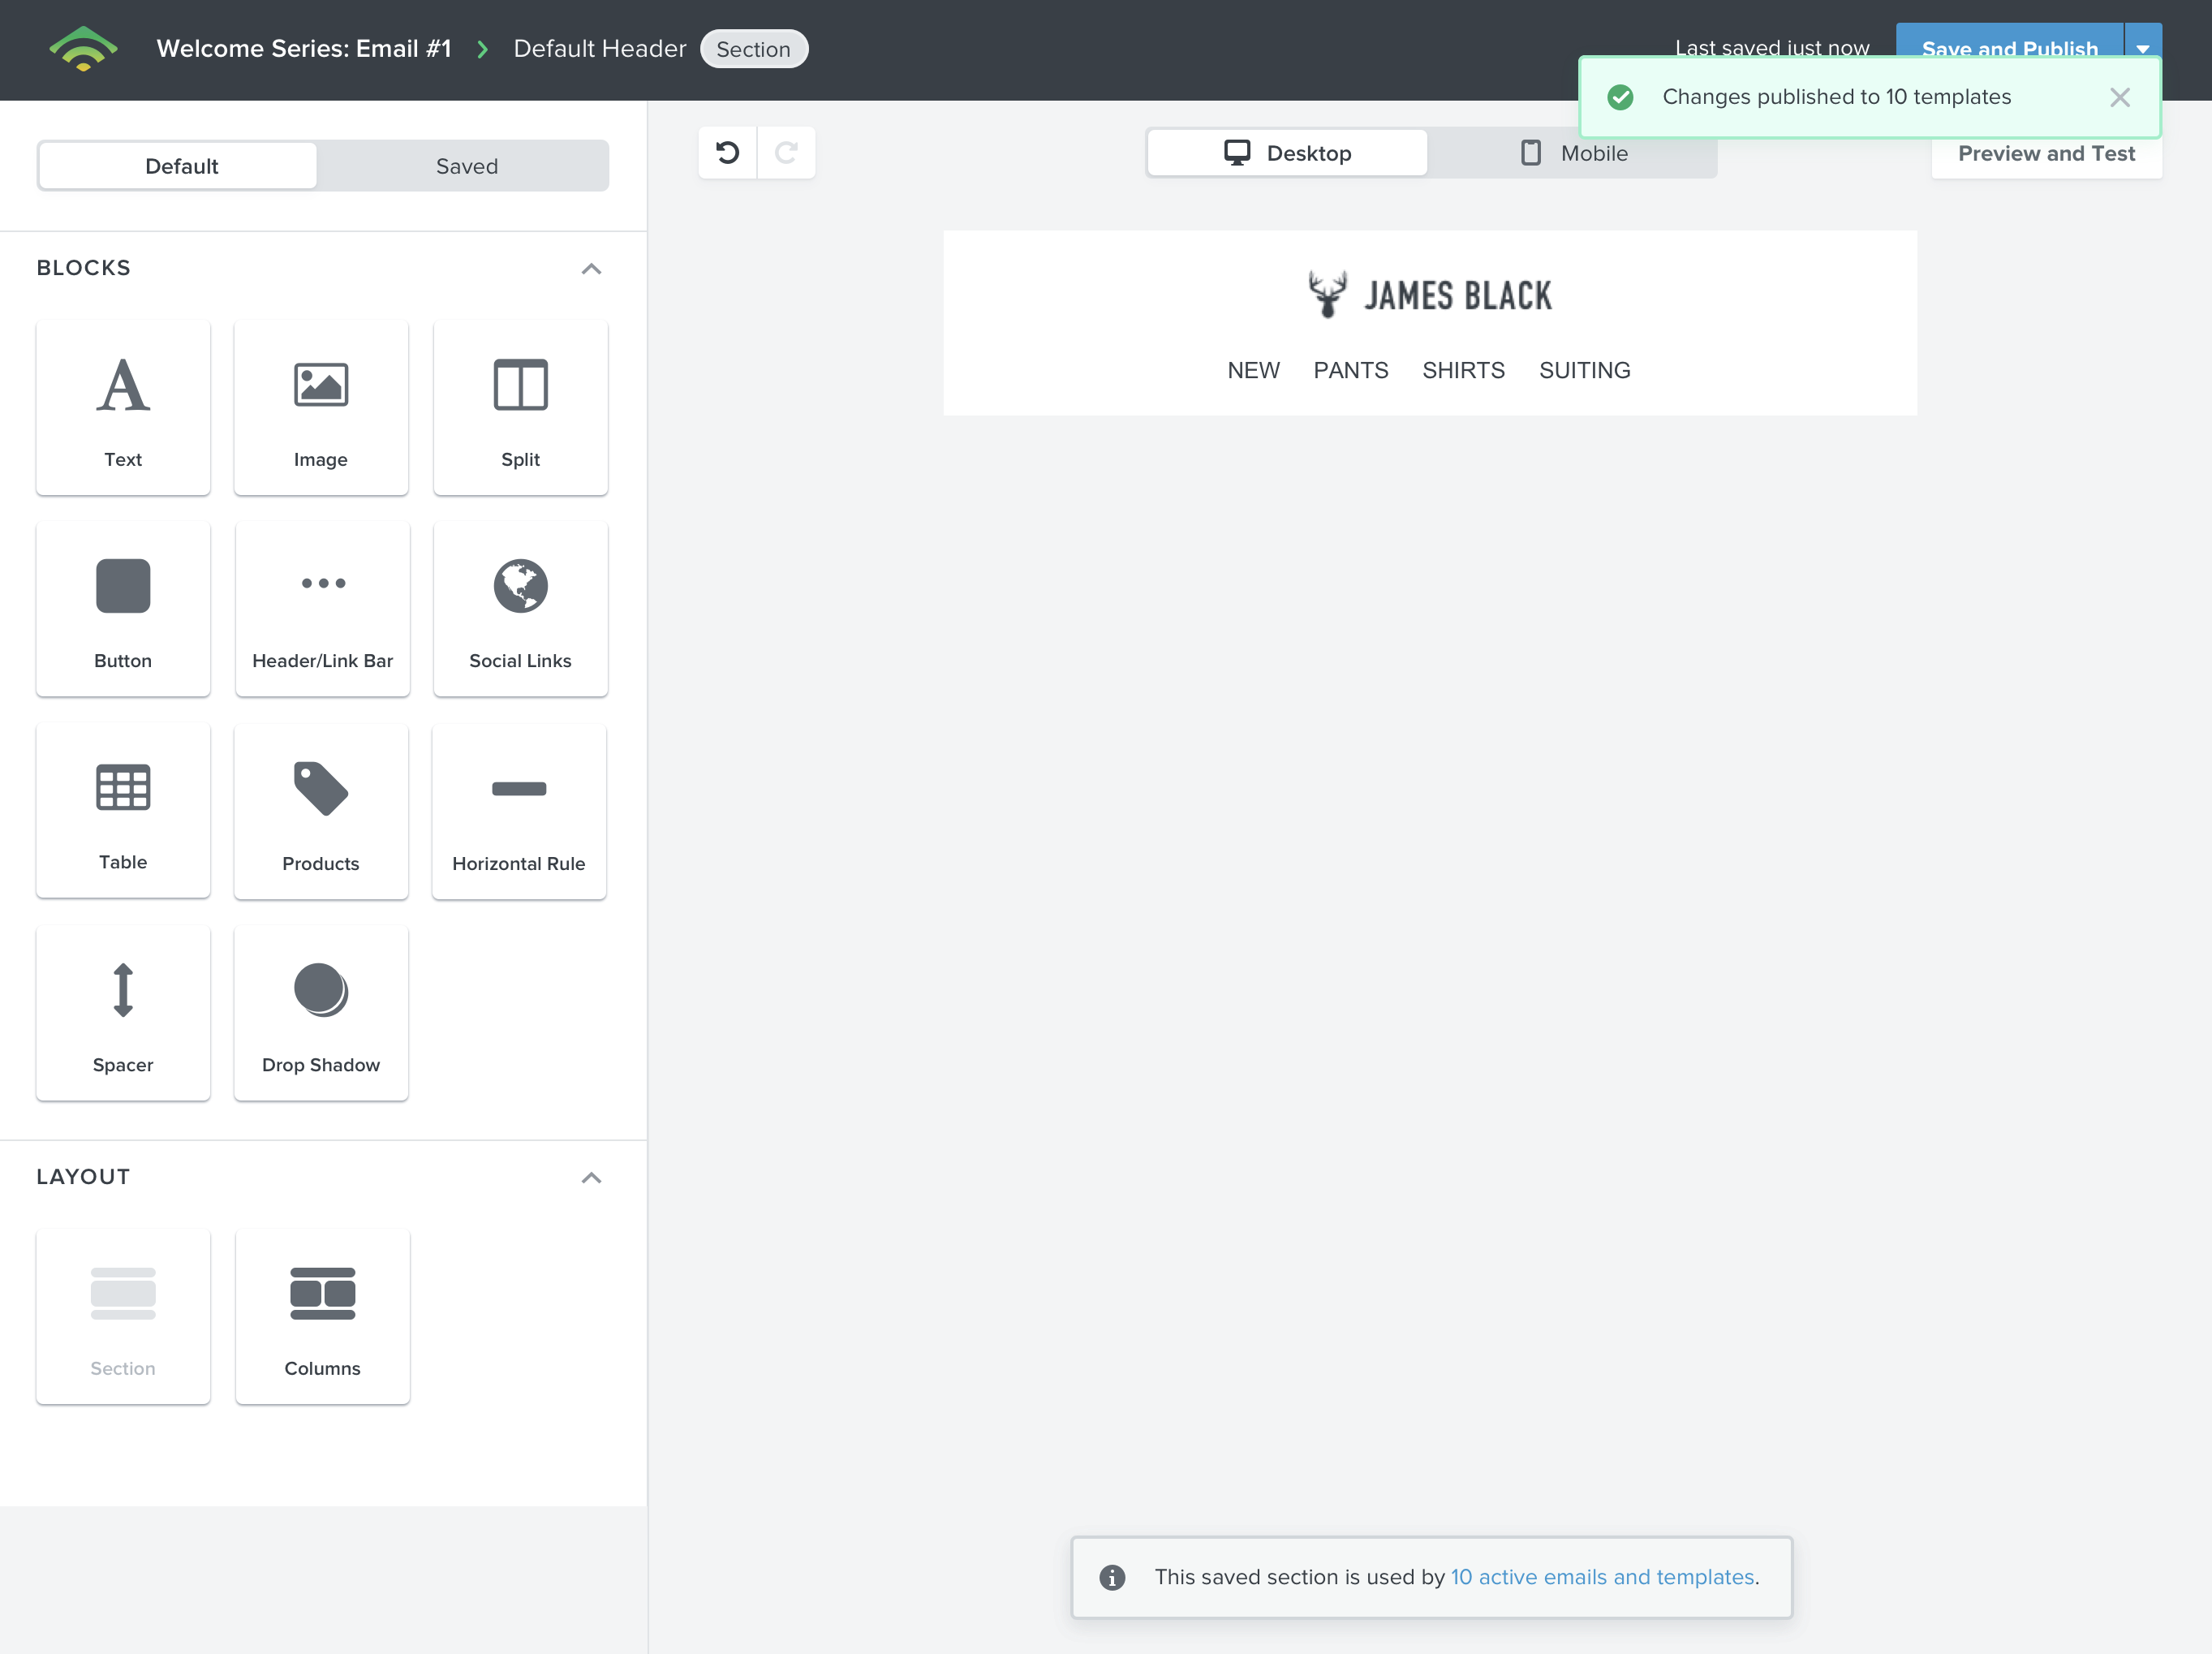Click Changes published to 10 templates text
This screenshot has width=2212, height=1654.
tap(1836, 97)
